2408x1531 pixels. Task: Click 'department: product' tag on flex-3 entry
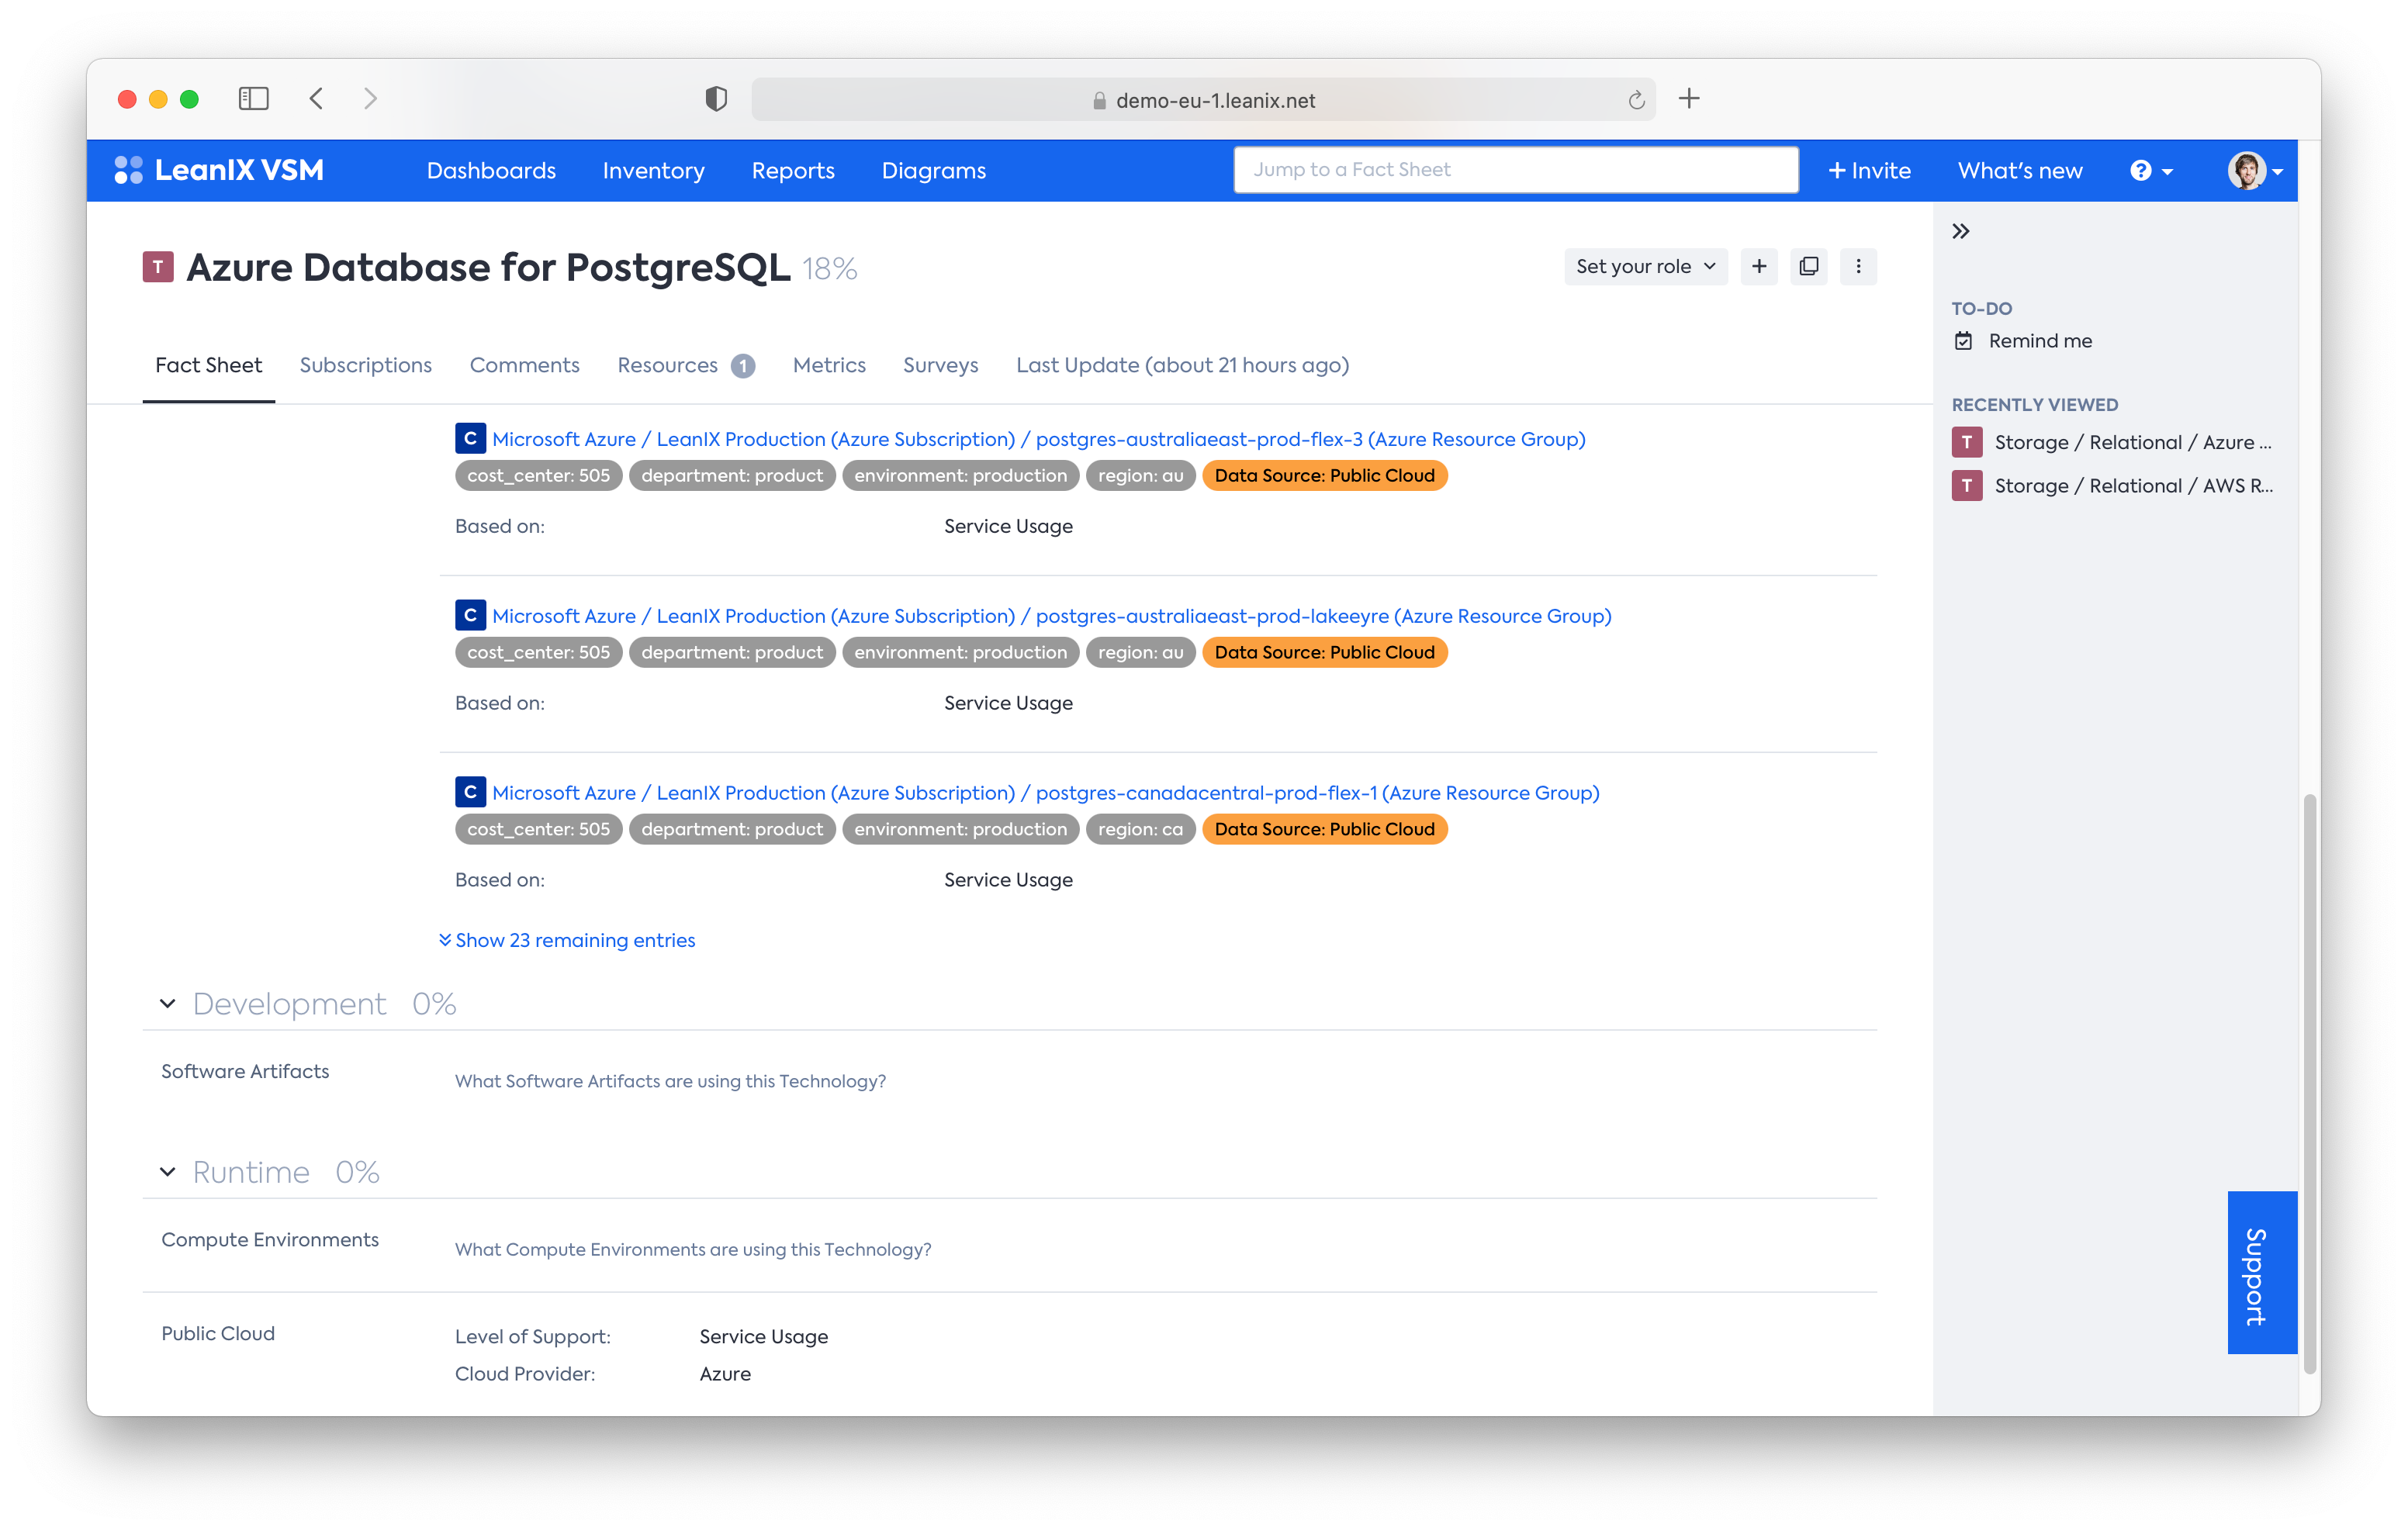732,475
